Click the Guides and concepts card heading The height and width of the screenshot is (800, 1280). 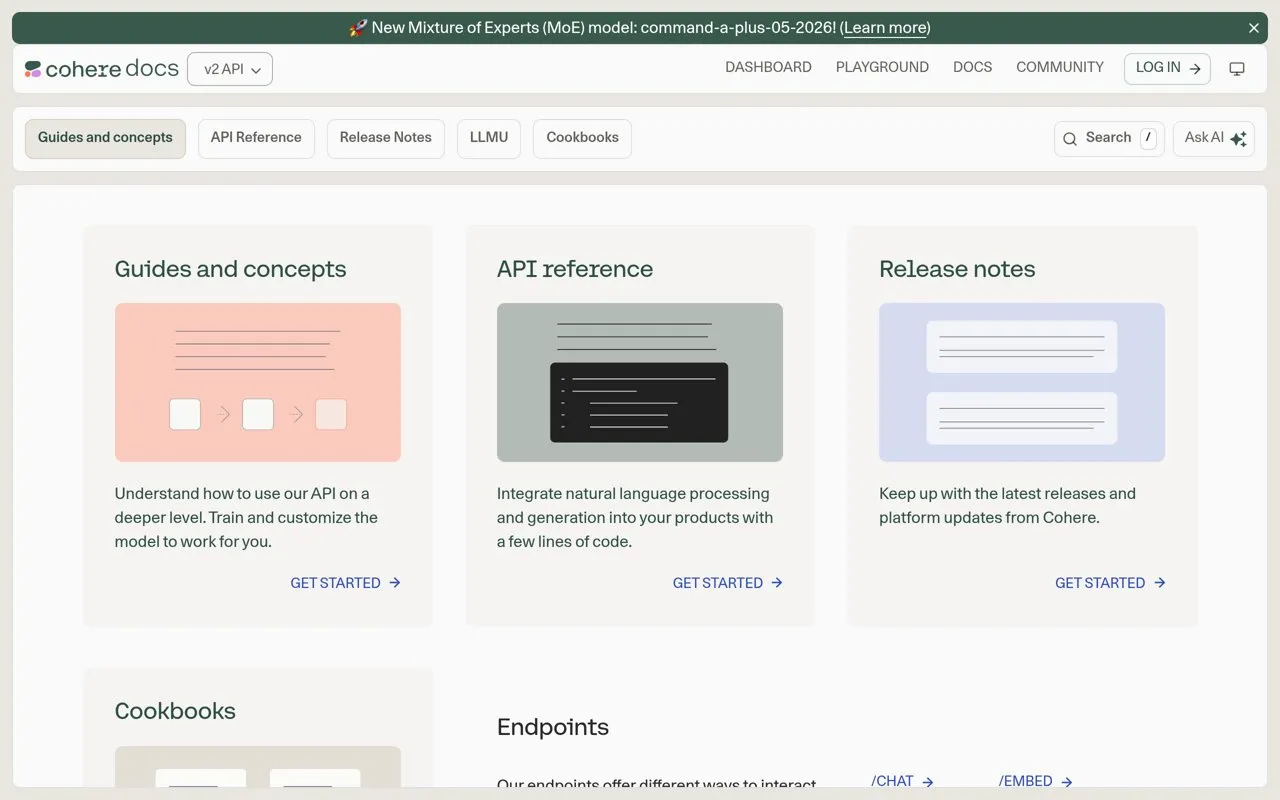(230, 269)
